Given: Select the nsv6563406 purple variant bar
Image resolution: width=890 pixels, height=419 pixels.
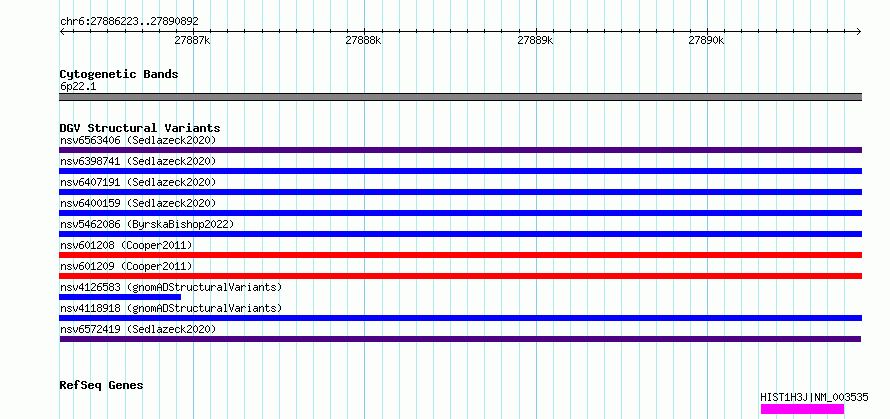Looking at the screenshot, I should pos(460,150).
